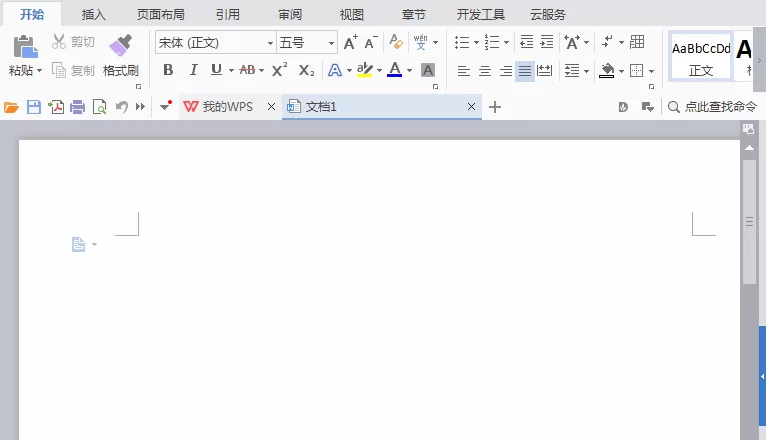Save document with floppy disk icon
The image size is (766, 440).
tap(34, 107)
